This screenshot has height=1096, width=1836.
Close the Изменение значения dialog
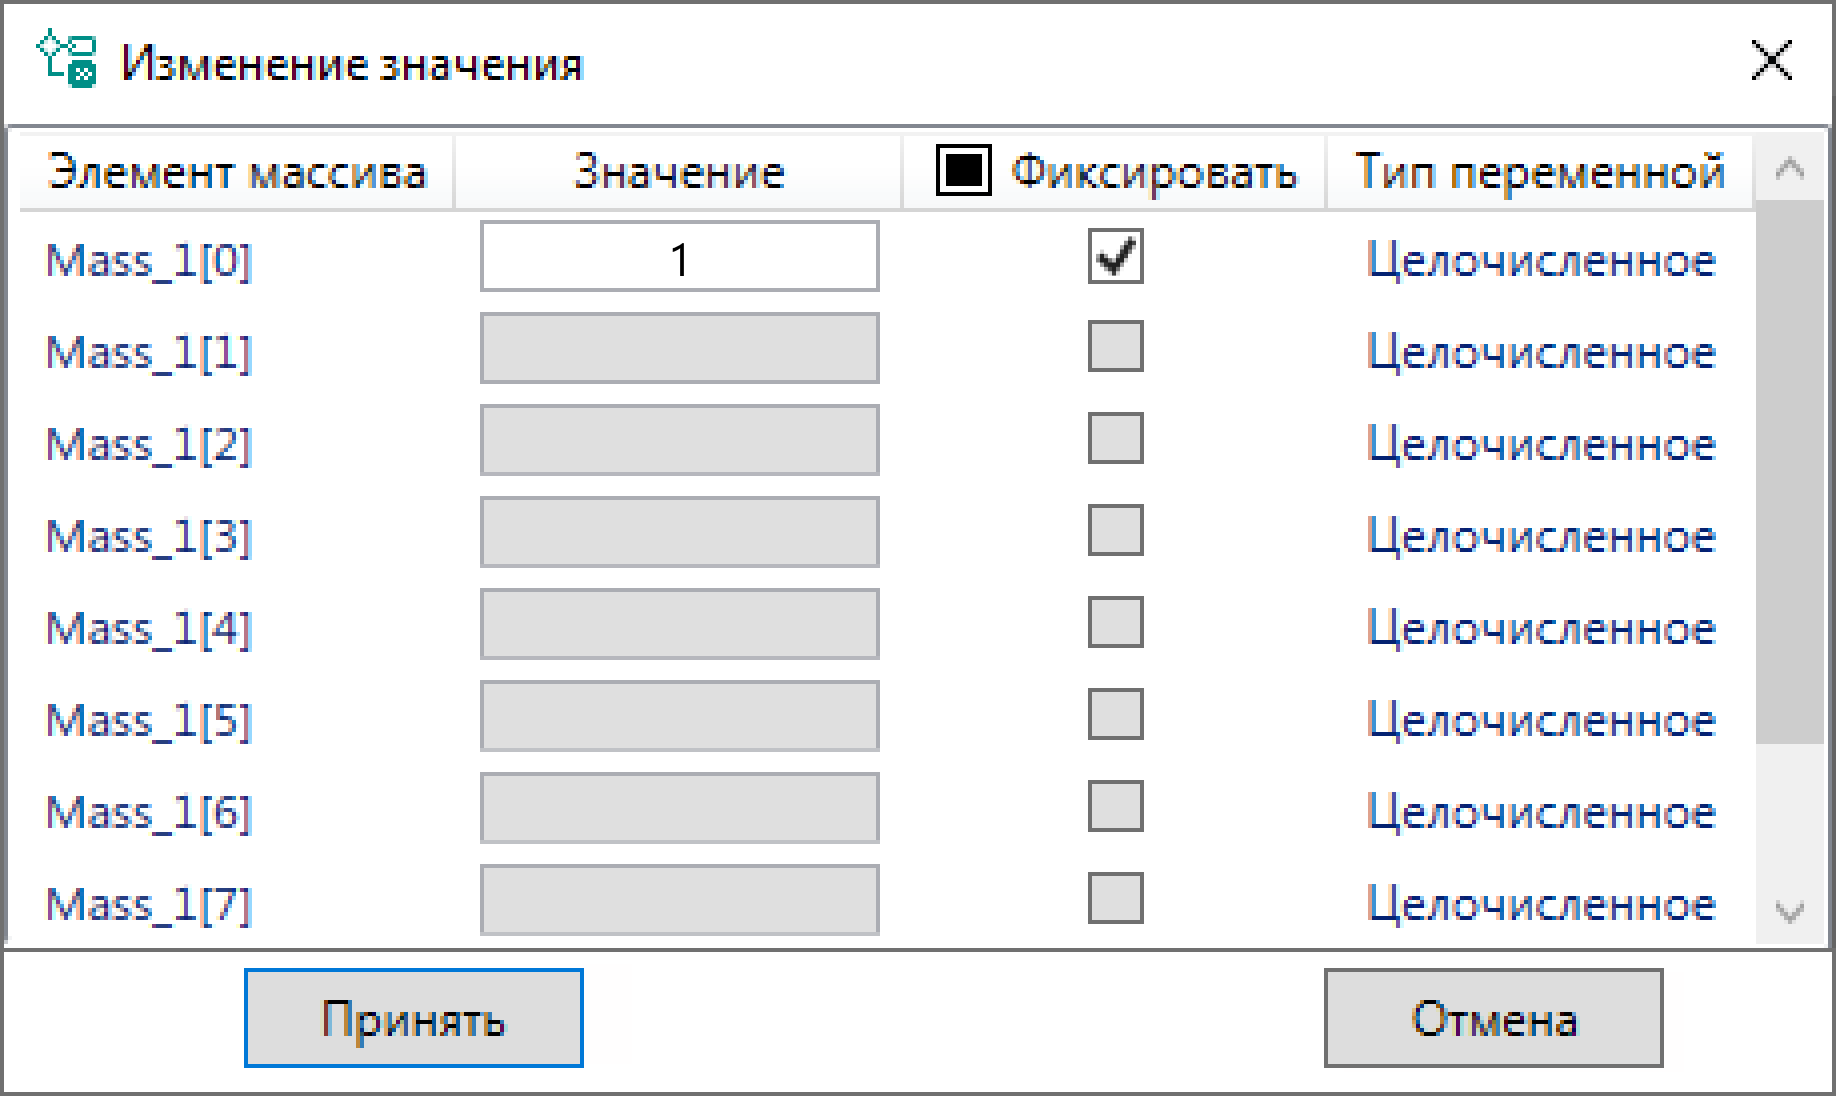click(x=1771, y=61)
